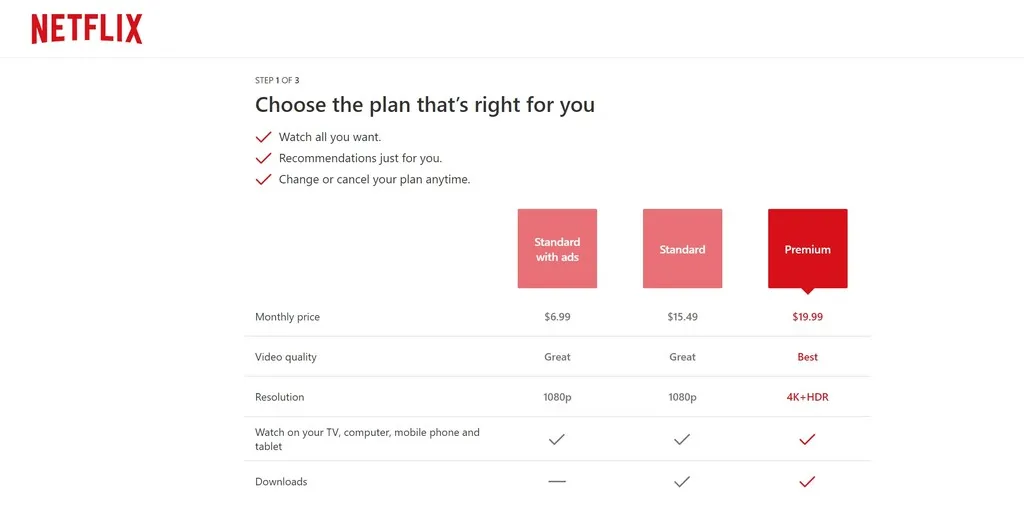Click the dash under Standard with ads Downloads
Screen dimensions: 1024x506
tap(557, 481)
